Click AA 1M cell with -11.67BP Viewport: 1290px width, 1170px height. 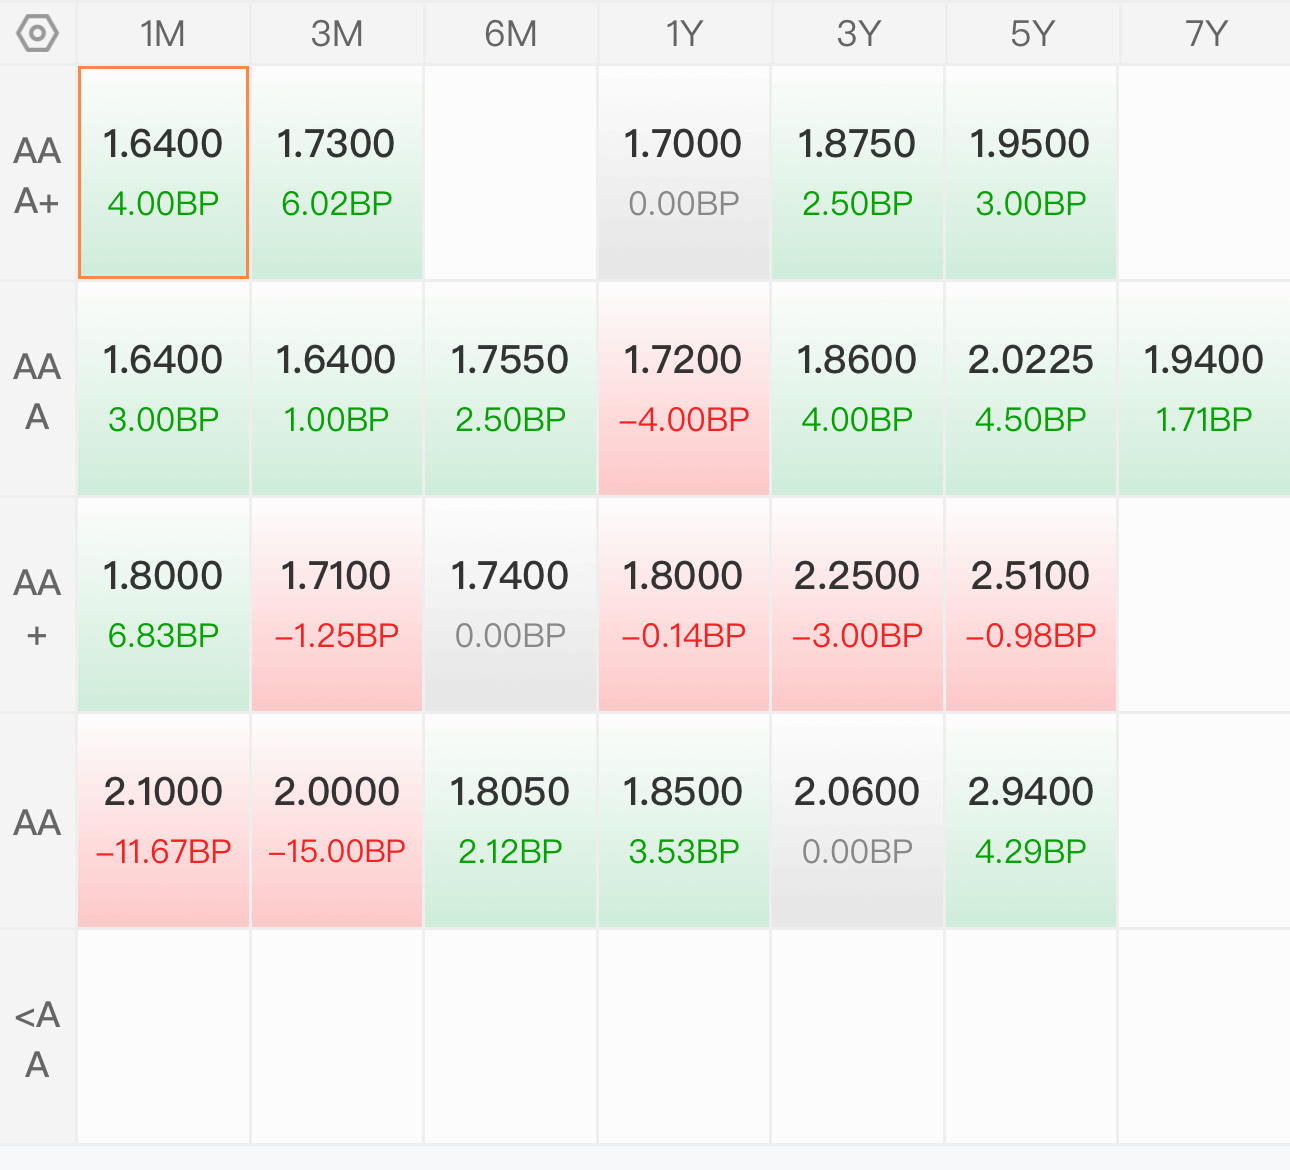click(x=163, y=821)
